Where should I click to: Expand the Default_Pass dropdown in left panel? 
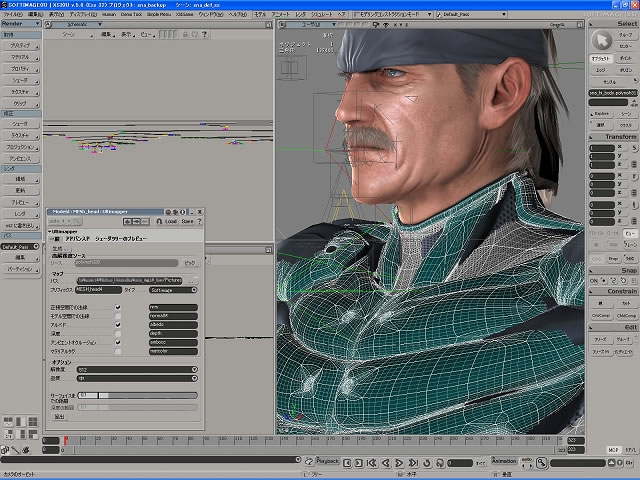(21, 246)
